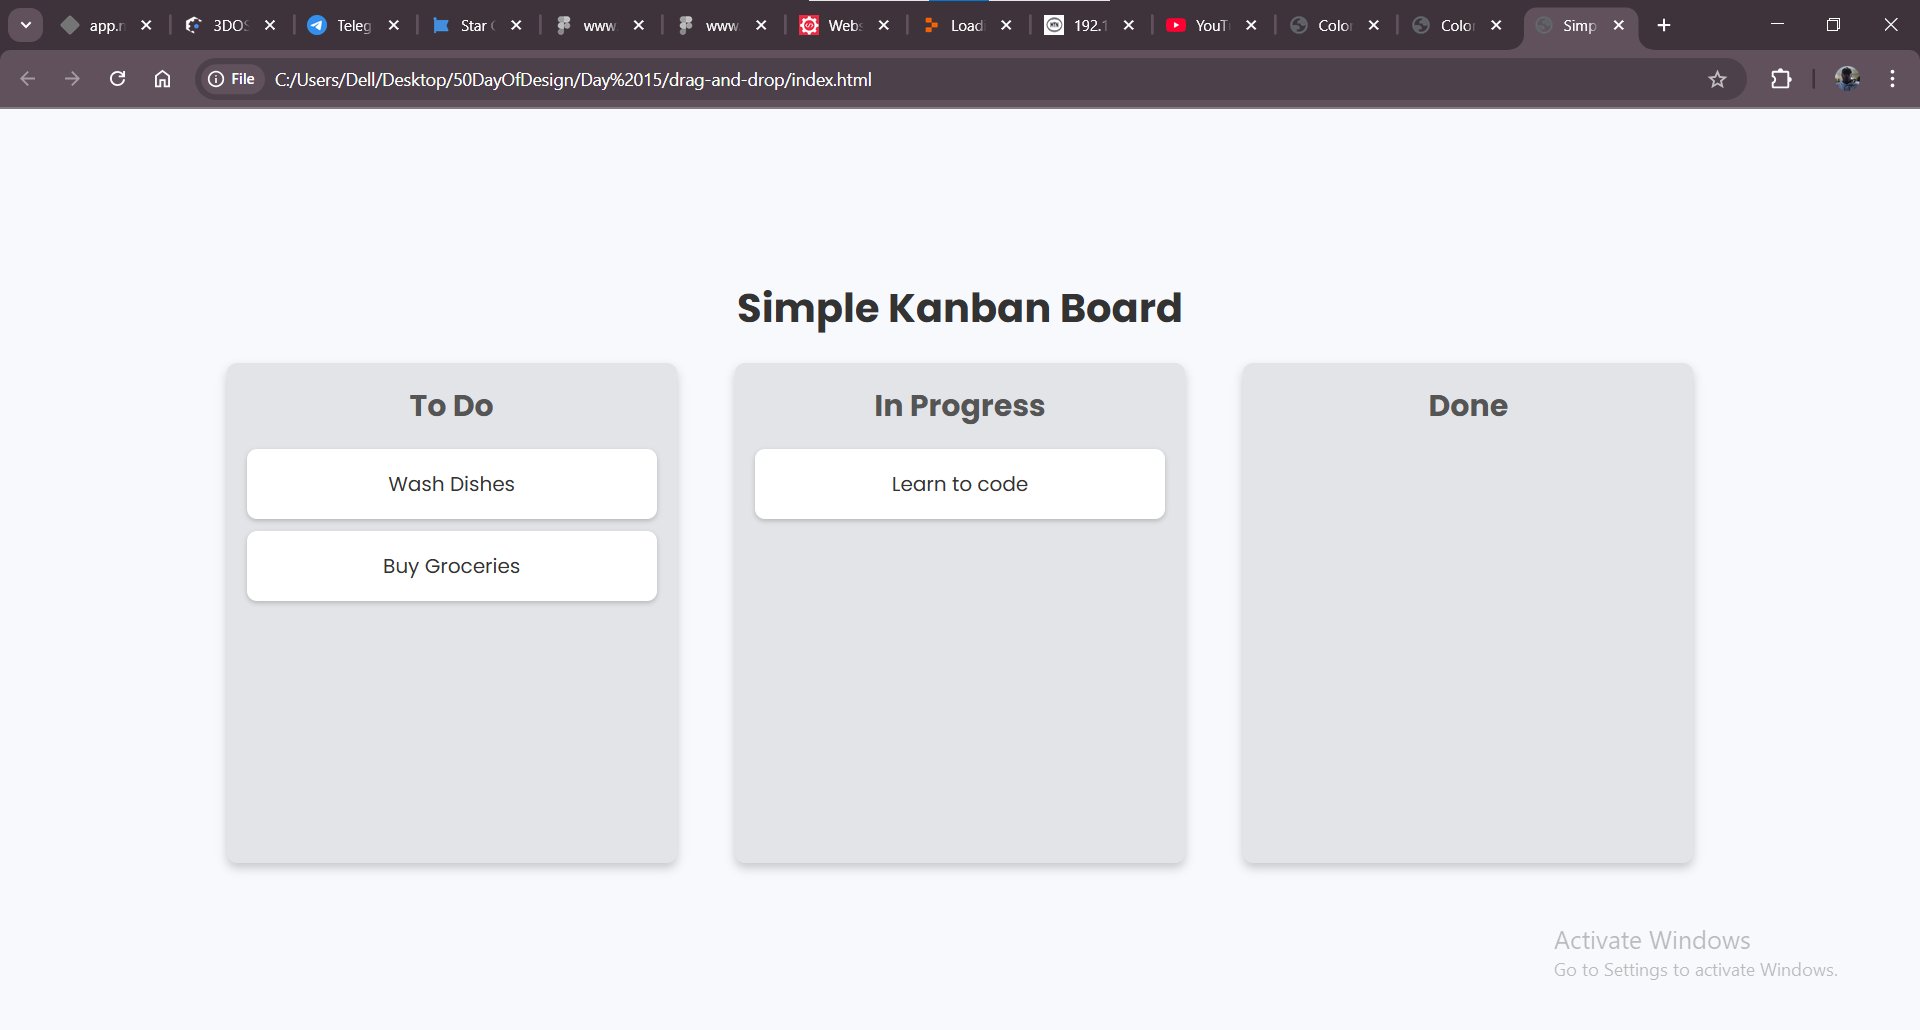Expand the tab search dropdown arrow
The height and width of the screenshot is (1030, 1920).
[26, 25]
